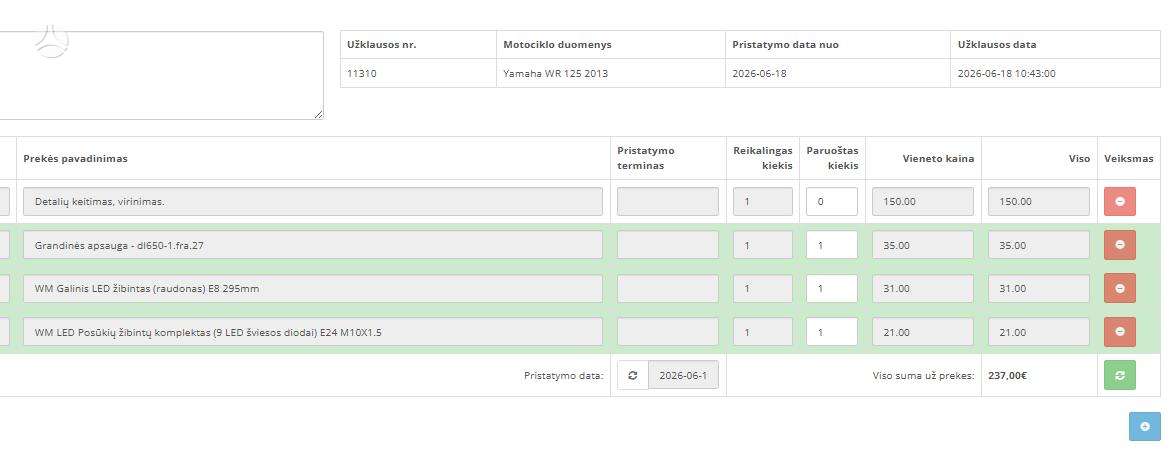The image size is (1171, 452).
Task: Click the Vieneto kaina 35.00 field
Action: [923, 245]
